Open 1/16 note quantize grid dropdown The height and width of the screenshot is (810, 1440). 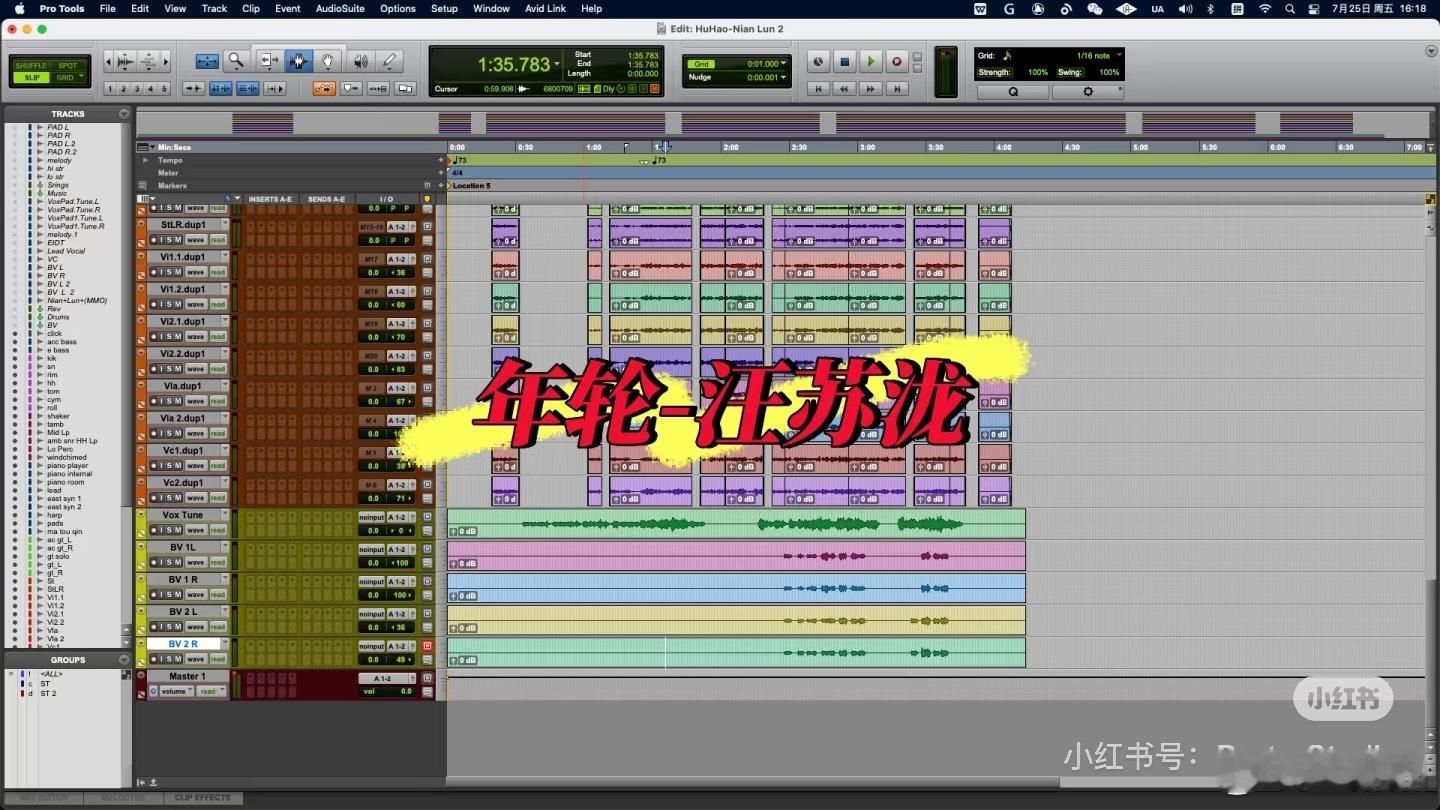[x=1118, y=56]
